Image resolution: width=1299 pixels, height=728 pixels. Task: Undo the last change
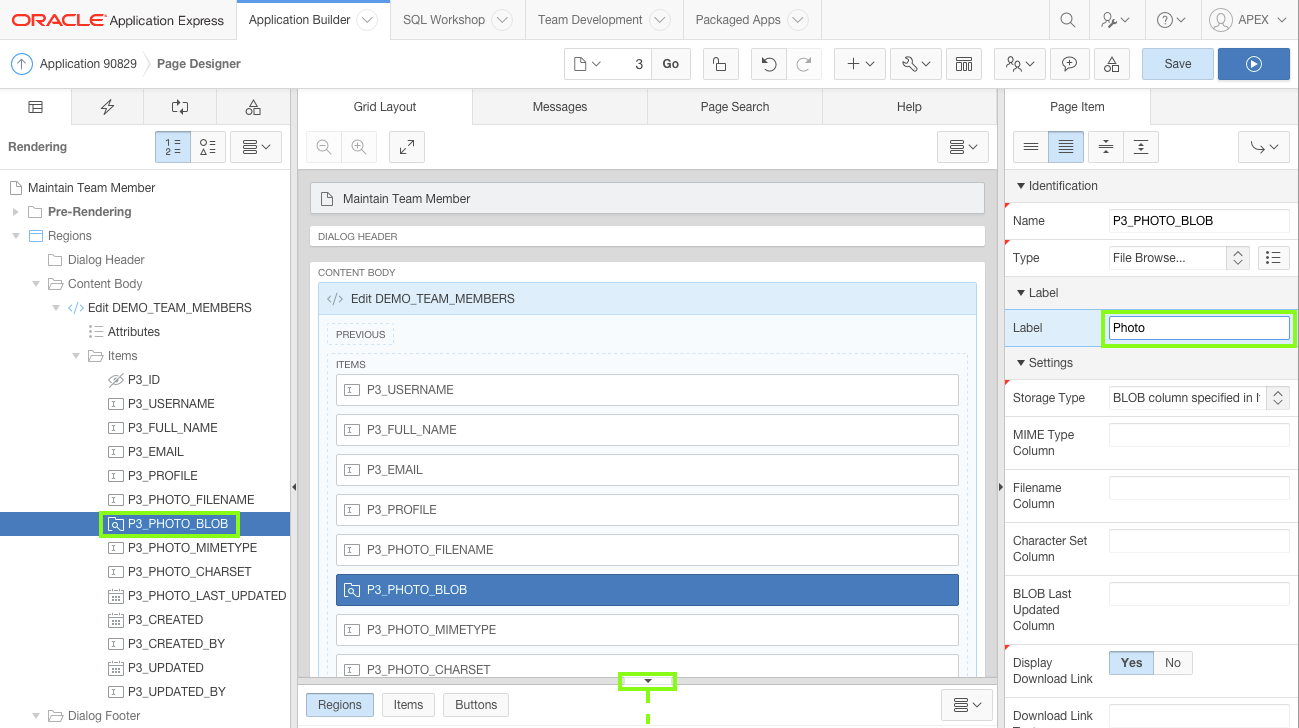coord(768,64)
